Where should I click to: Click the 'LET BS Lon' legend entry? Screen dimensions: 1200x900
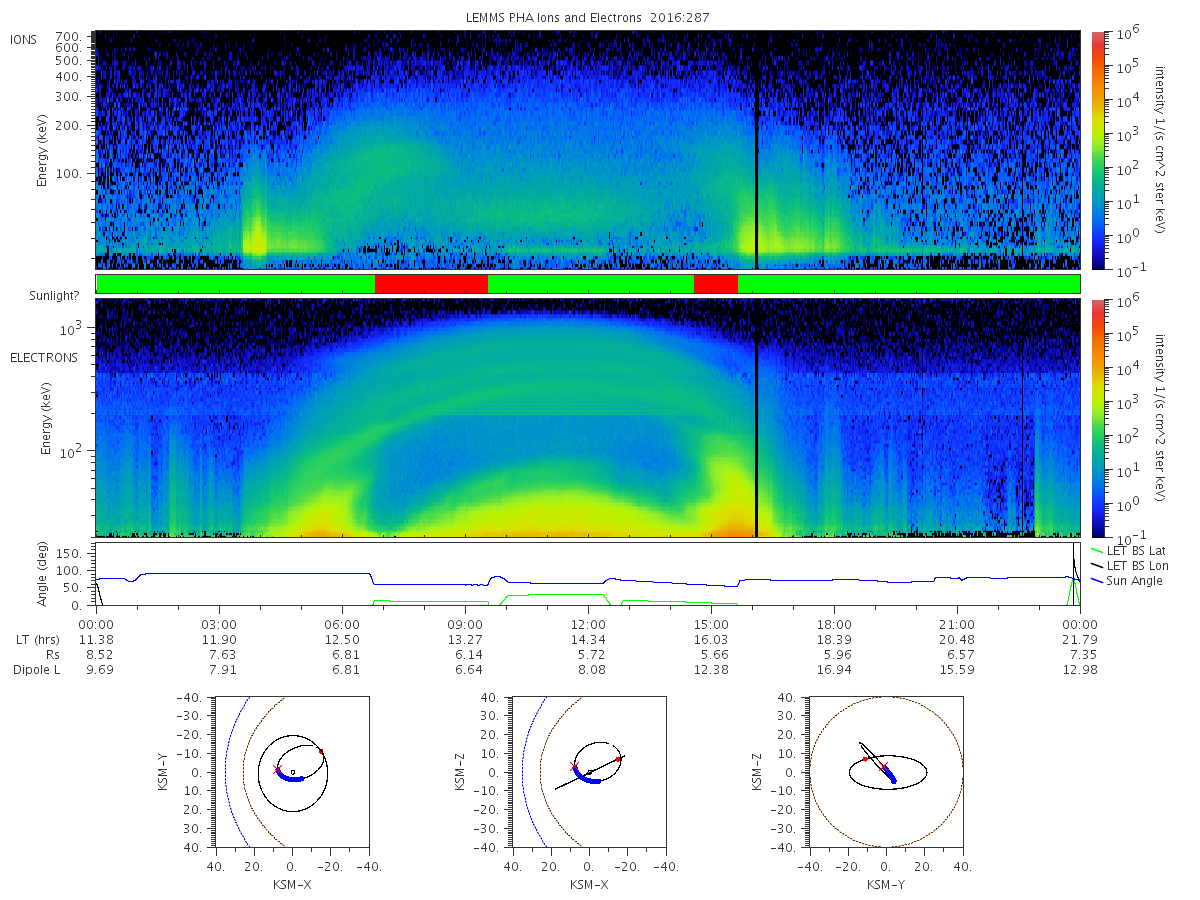coord(1131,566)
